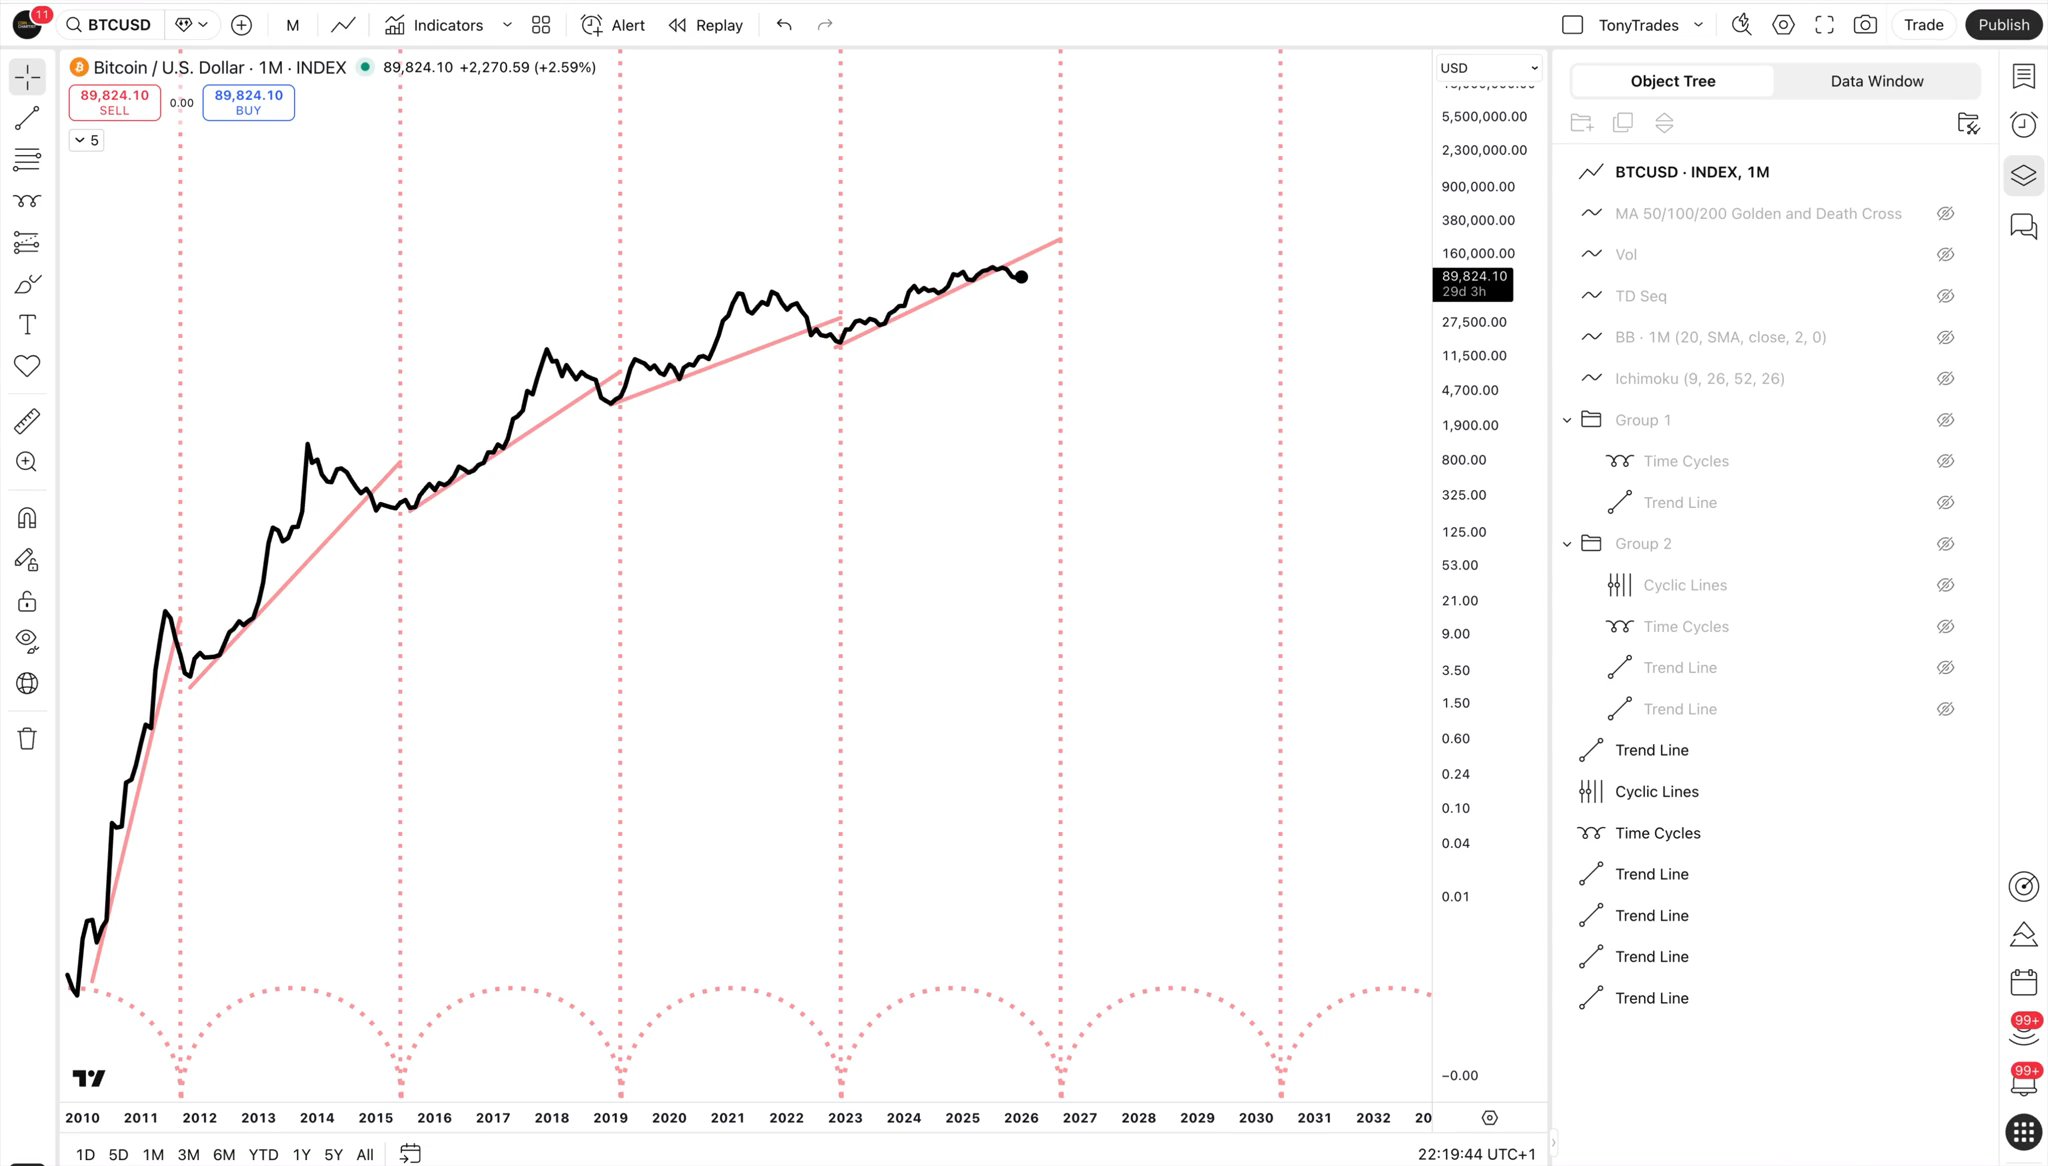The image size is (2048, 1166).
Task: Activate the zoom in tool
Action: click(27, 462)
